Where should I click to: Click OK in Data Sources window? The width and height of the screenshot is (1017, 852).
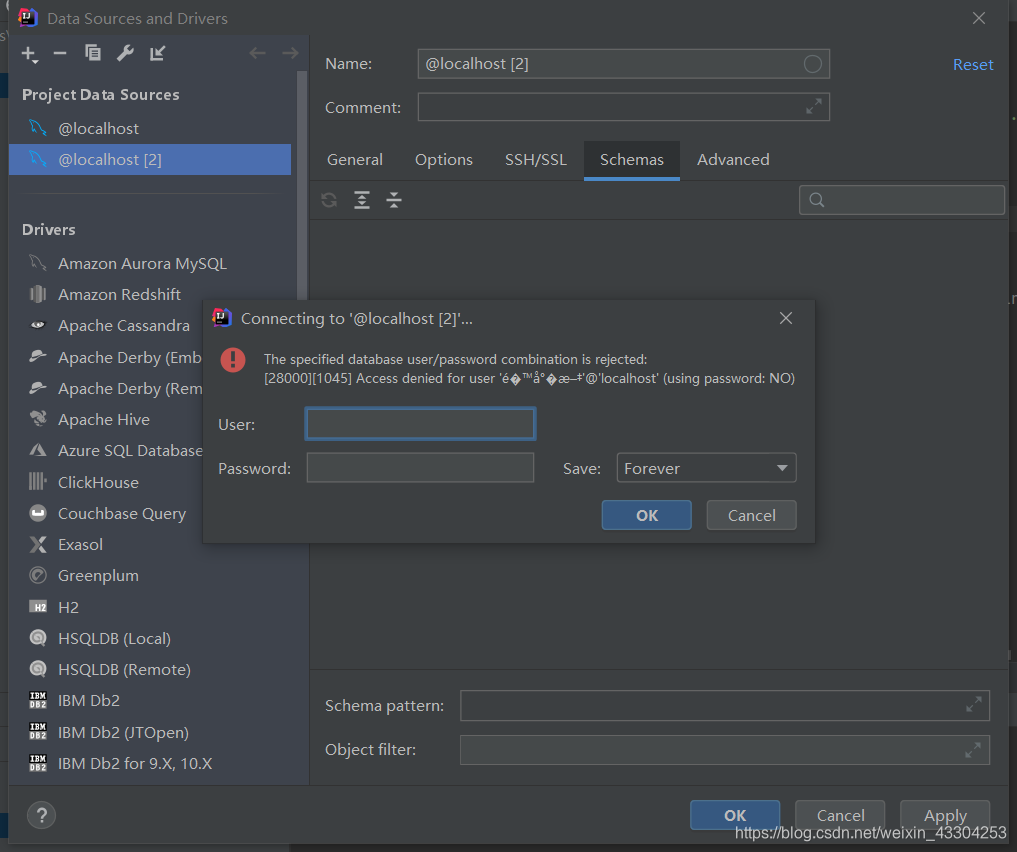coord(735,815)
